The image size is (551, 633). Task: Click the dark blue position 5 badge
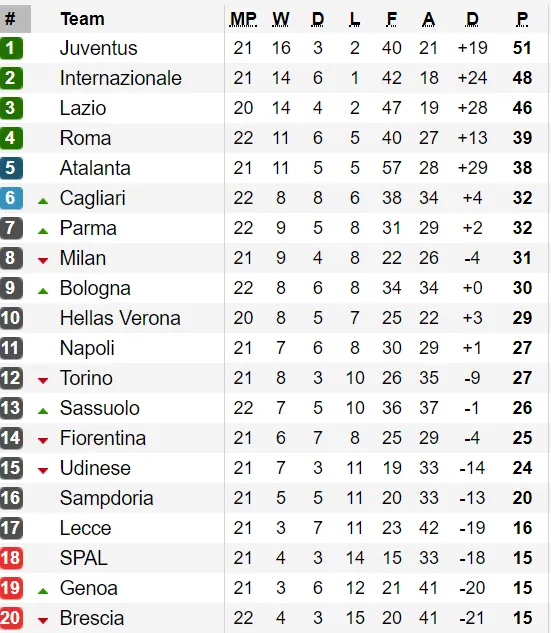pyautogui.click(x=11, y=168)
